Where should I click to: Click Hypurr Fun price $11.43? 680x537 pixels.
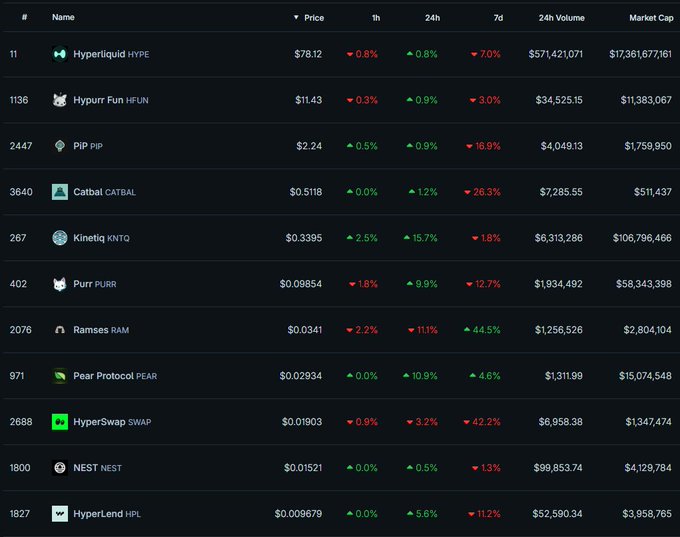pos(308,100)
